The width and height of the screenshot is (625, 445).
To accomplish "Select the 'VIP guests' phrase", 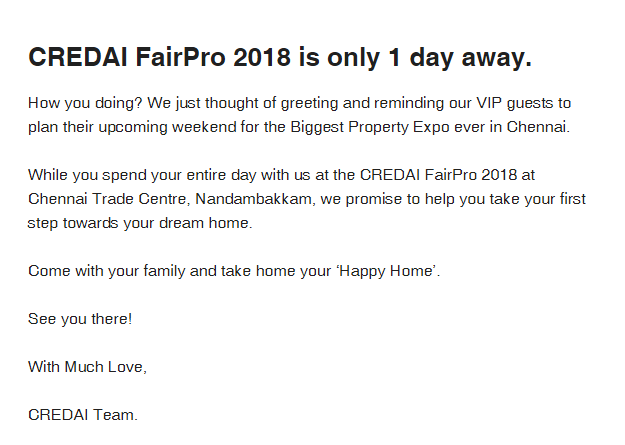I will coord(515,103).
